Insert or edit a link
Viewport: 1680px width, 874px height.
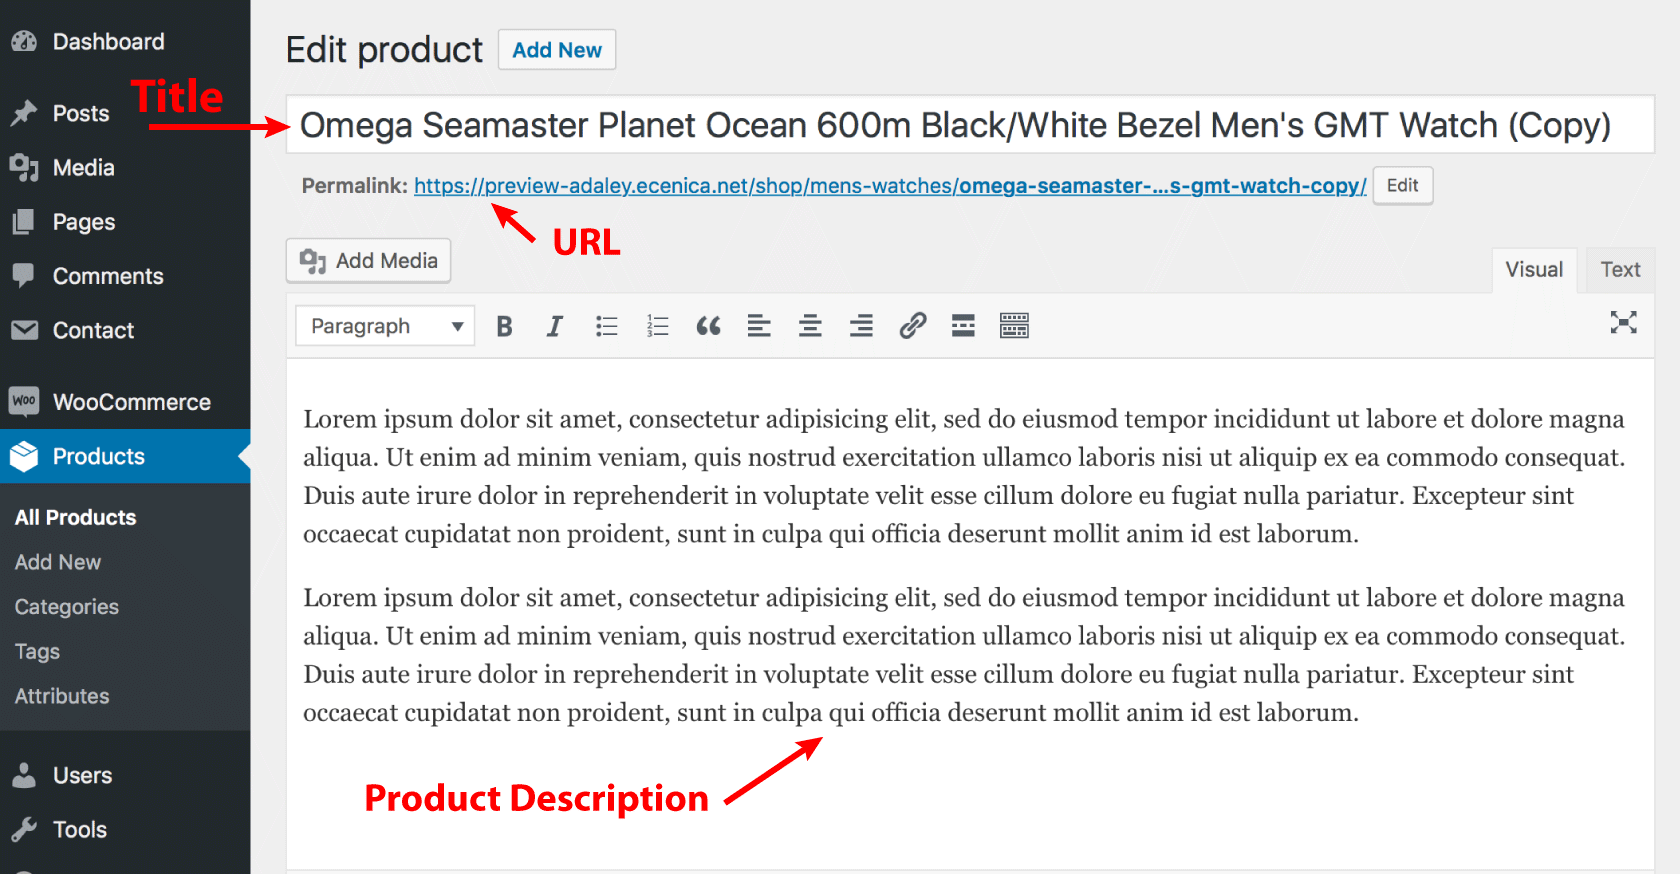click(x=912, y=326)
